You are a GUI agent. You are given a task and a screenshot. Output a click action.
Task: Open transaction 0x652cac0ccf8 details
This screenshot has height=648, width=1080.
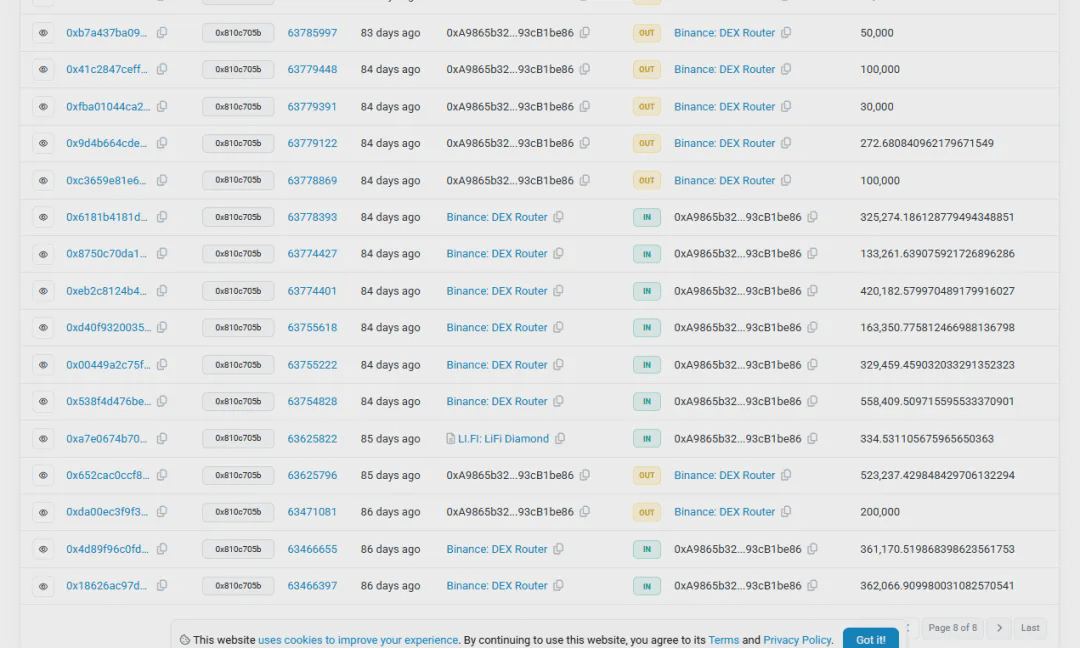[107, 475]
